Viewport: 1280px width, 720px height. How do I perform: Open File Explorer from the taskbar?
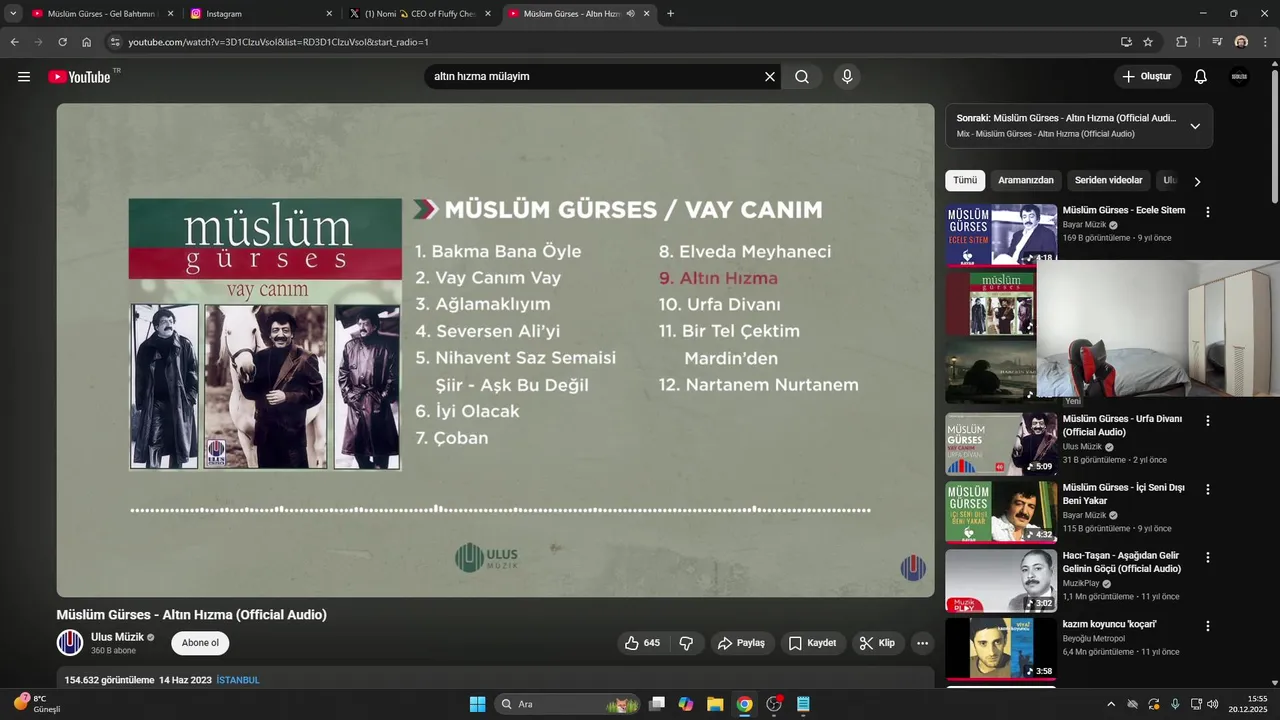[x=715, y=704]
